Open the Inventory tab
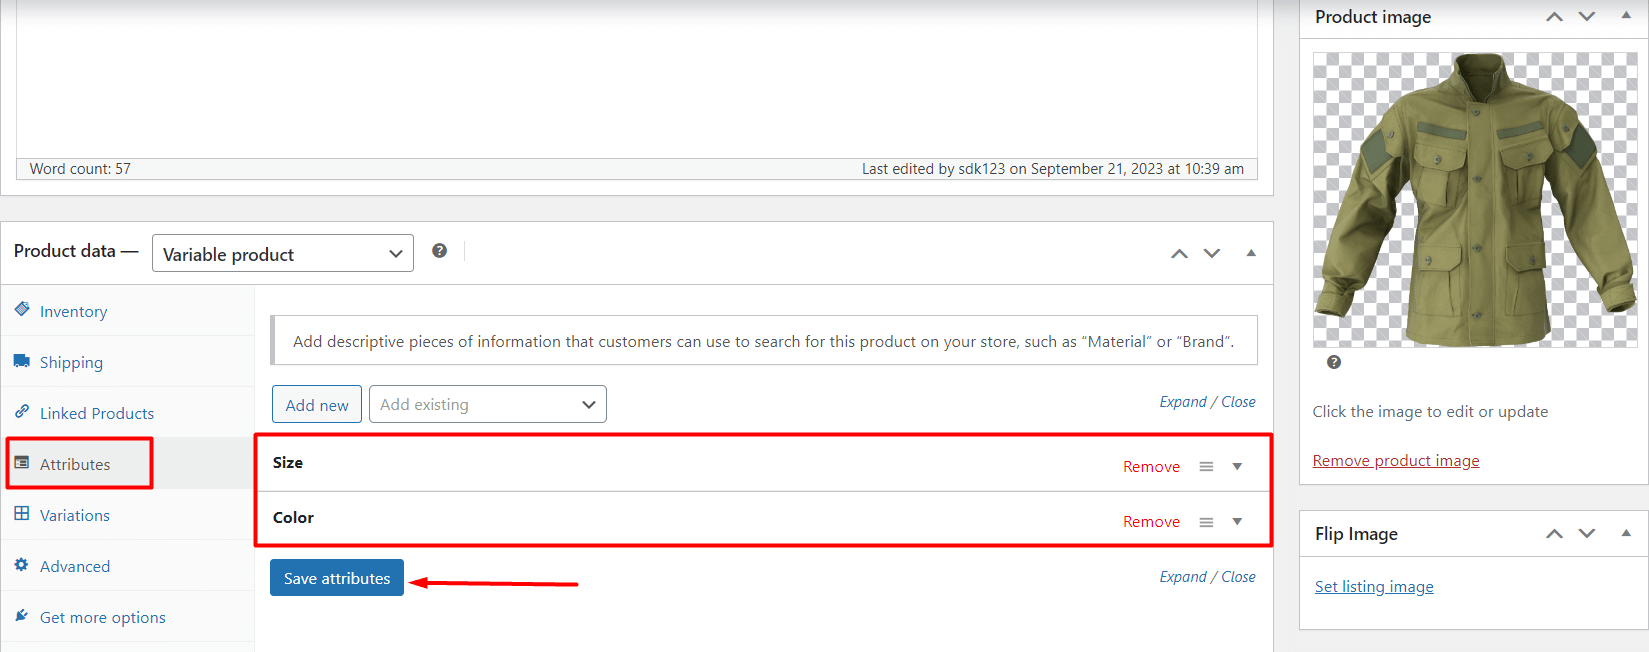 click(x=73, y=312)
